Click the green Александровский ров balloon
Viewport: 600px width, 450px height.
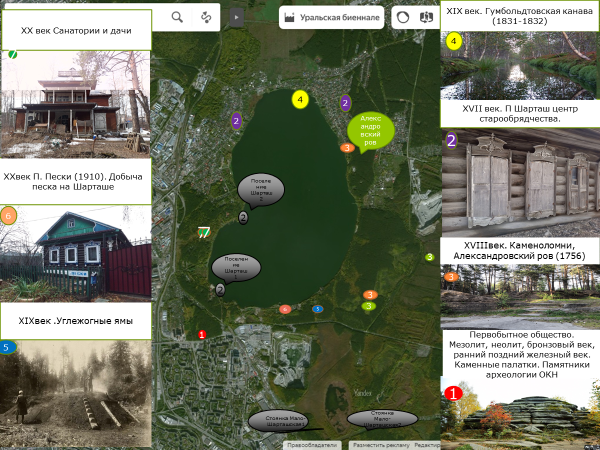[x=370, y=131]
